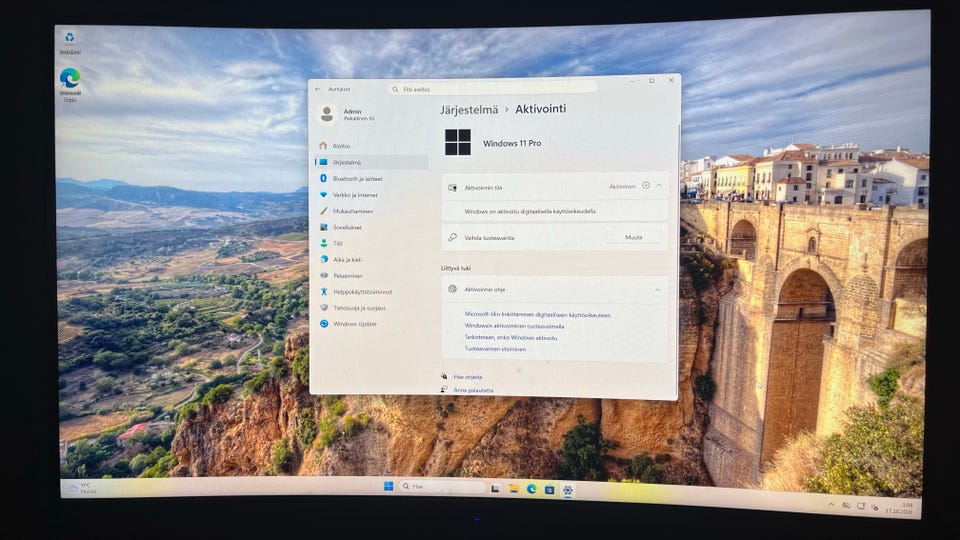Open the weather widget in the taskbar
The height and width of the screenshot is (540, 960).
[82, 488]
